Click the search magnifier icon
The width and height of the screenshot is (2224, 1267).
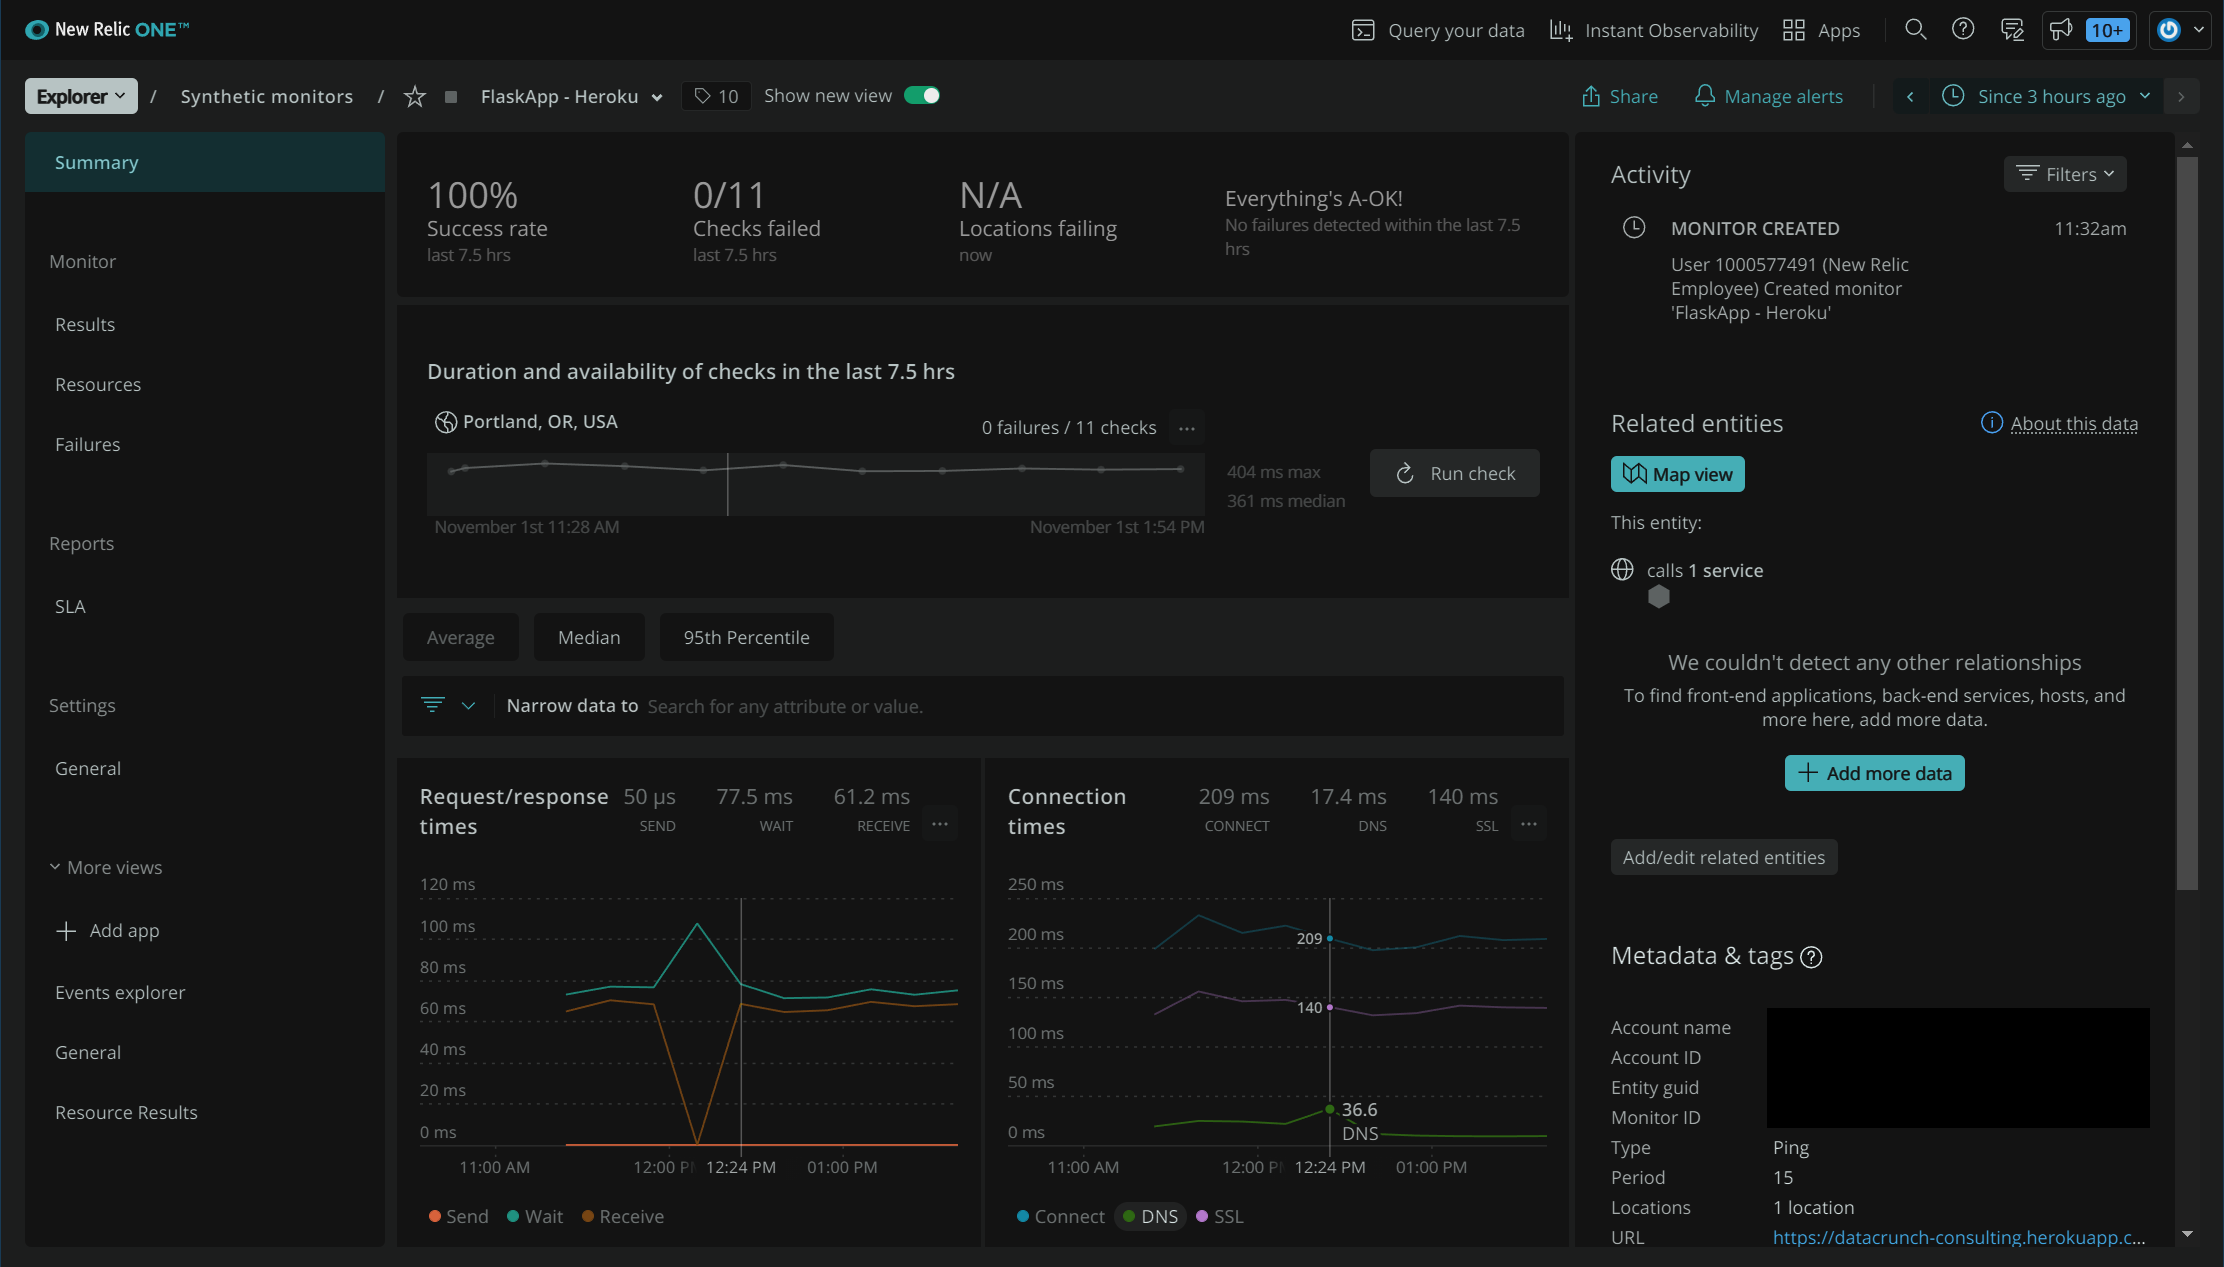coord(1915,29)
